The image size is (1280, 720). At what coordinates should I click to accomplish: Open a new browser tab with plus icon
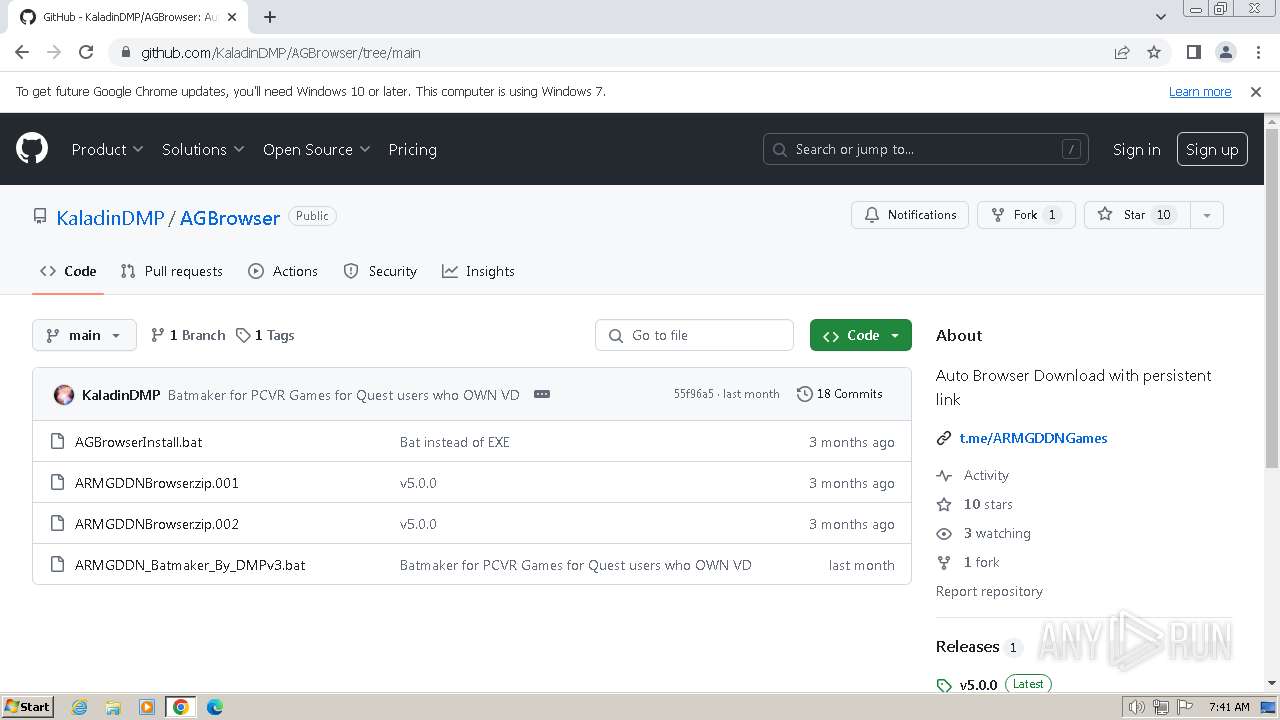pos(270,16)
